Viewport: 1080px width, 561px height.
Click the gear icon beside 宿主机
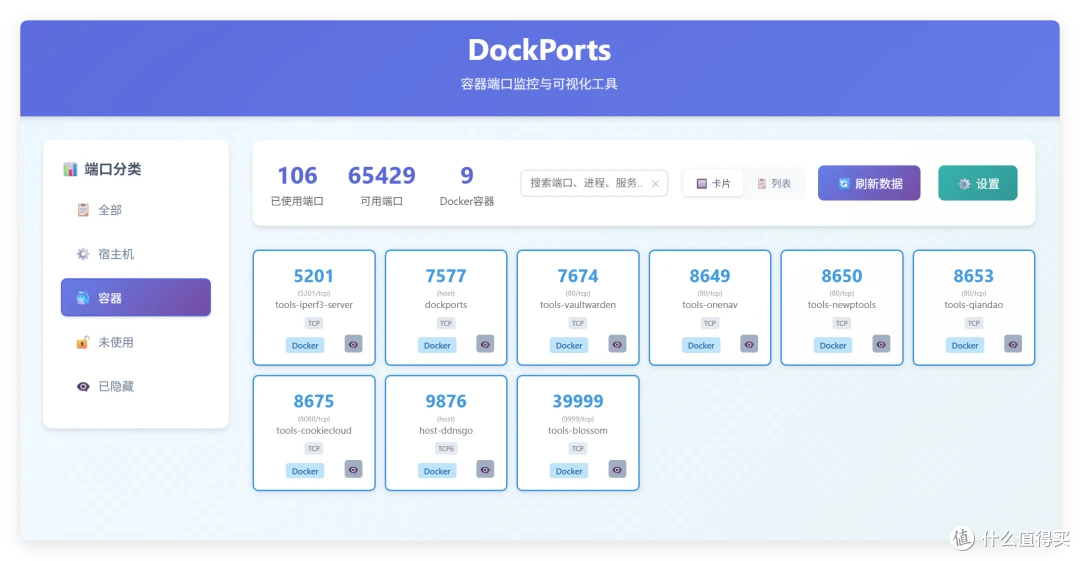pos(83,254)
